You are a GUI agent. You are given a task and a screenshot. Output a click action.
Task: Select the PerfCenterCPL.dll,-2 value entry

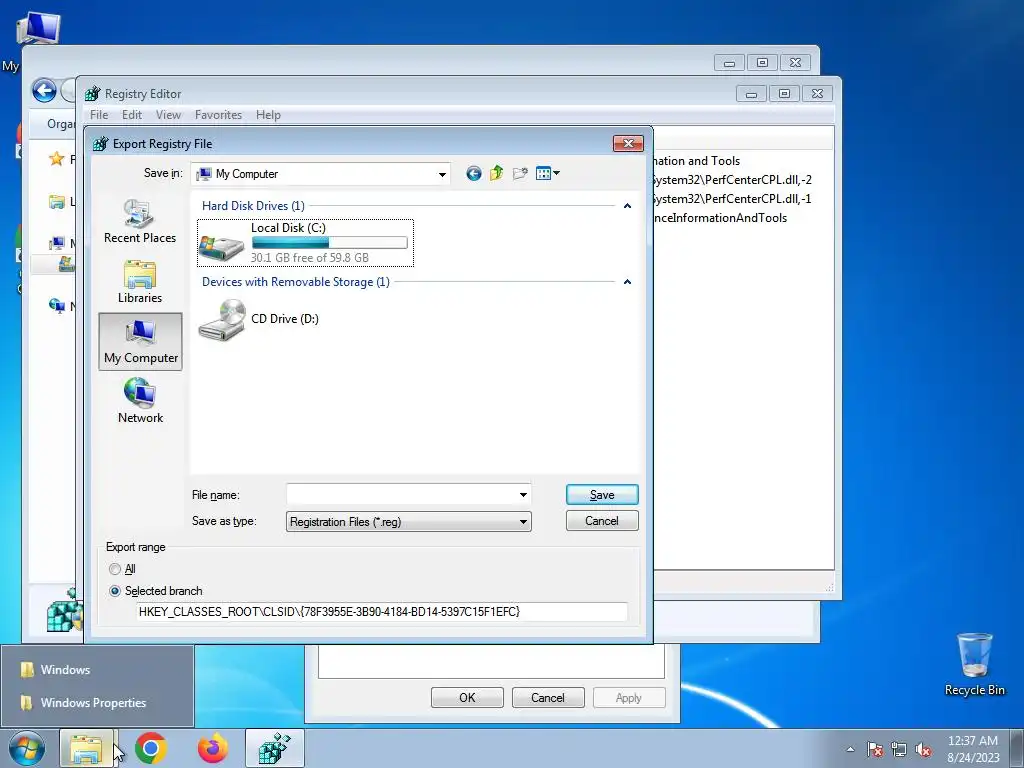click(732, 180)
